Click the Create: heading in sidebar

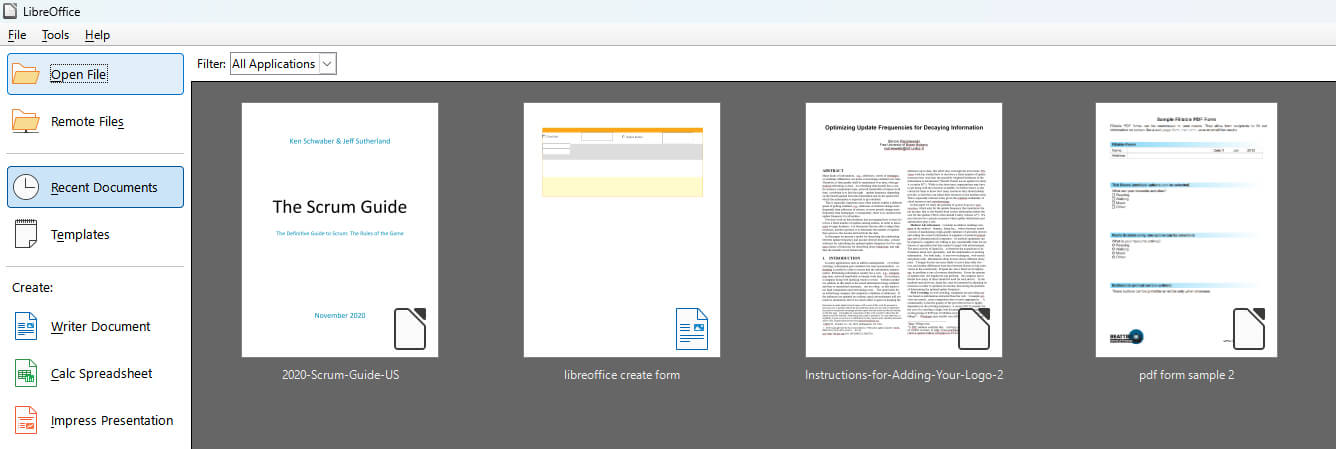tap(32, 287)
